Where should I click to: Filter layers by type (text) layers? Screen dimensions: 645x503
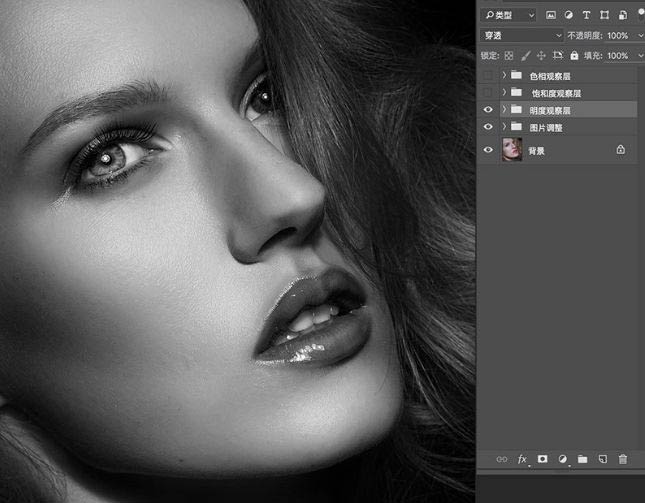click(586, 15)
